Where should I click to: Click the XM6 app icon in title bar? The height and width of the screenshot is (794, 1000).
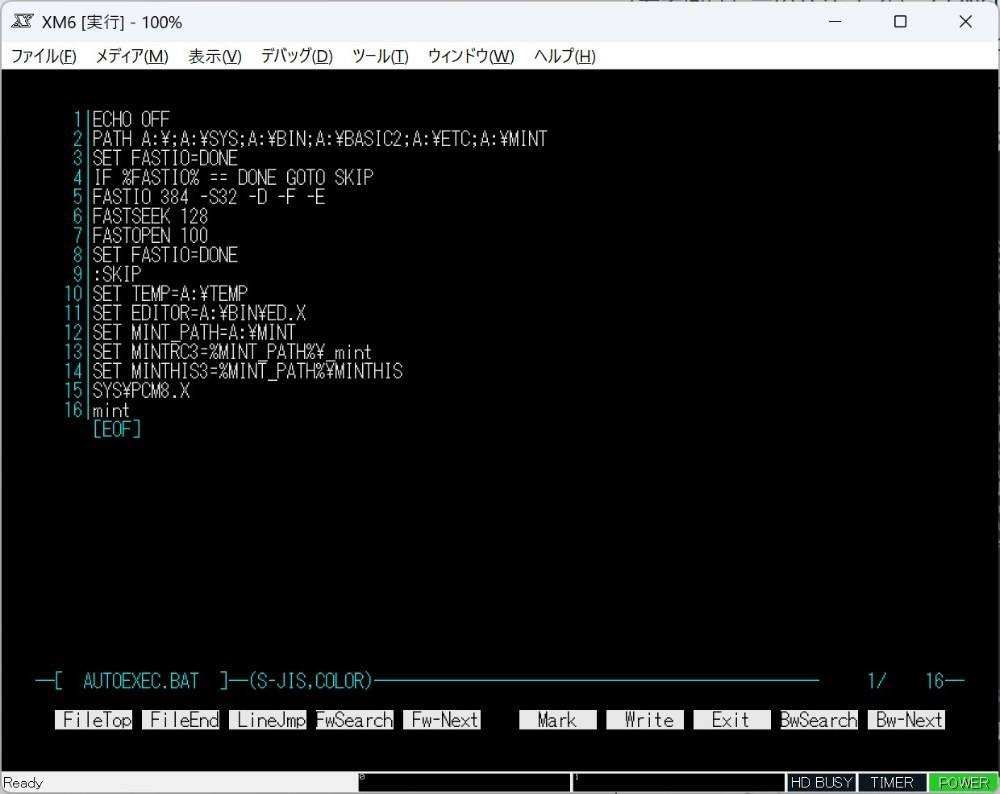point(22,22)
